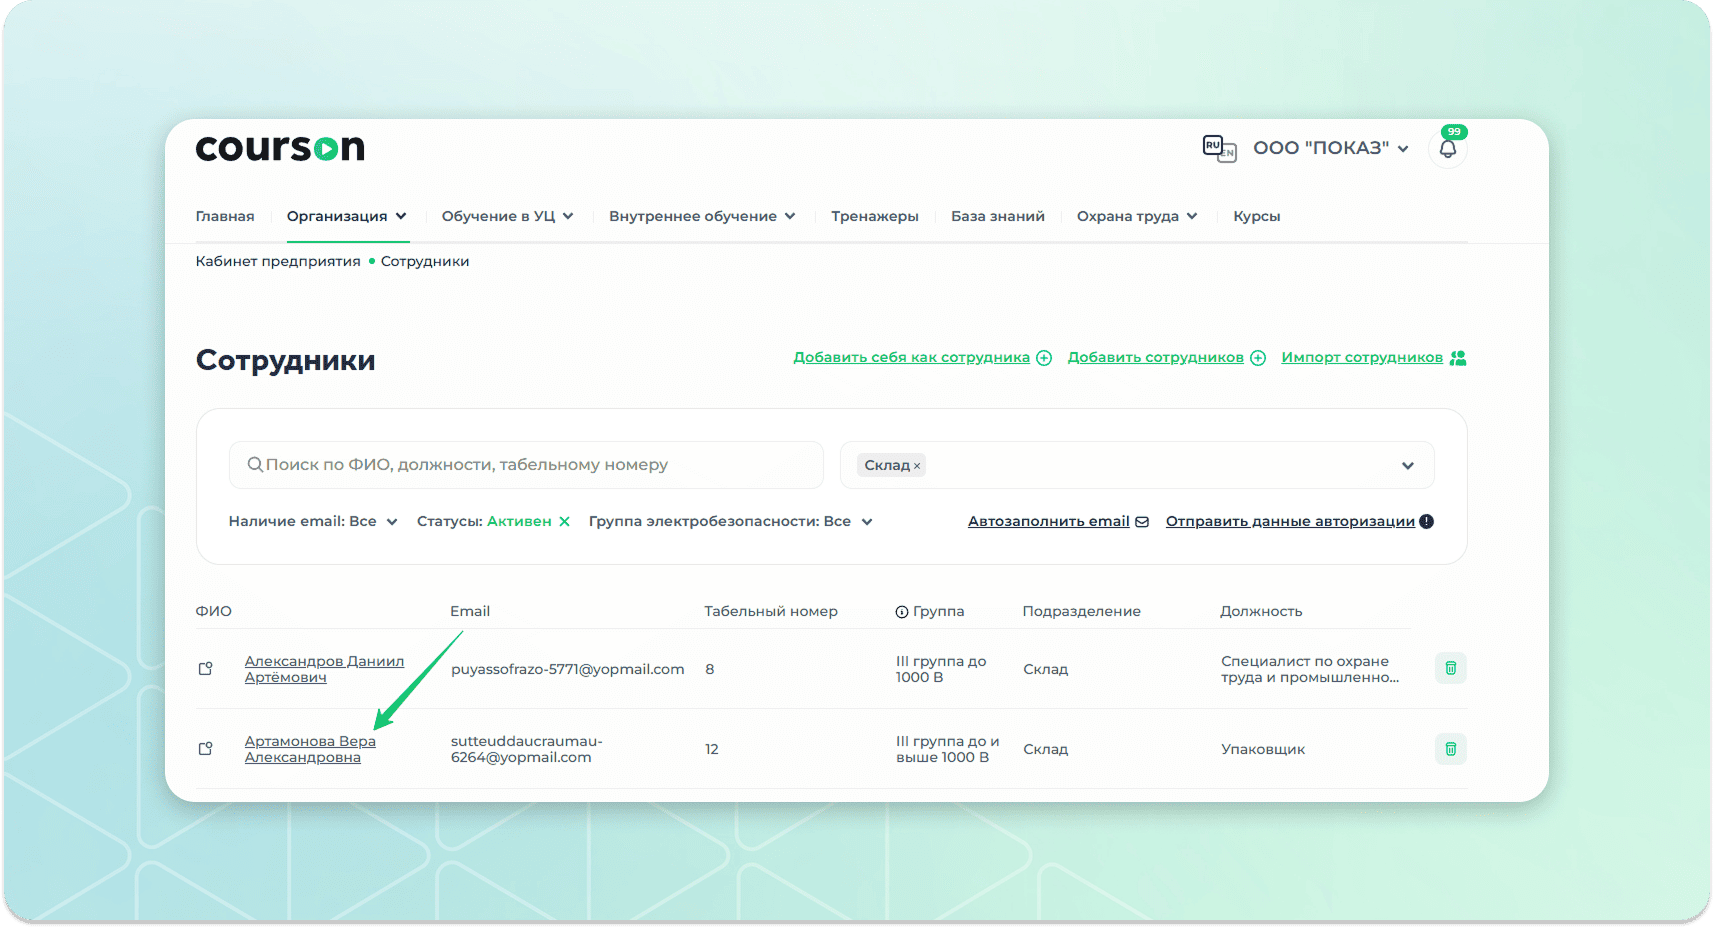The height and width of the screenshot is (928, 1714).
Task: Open the Наличие email filter dropdown
Action: [312, 521]
